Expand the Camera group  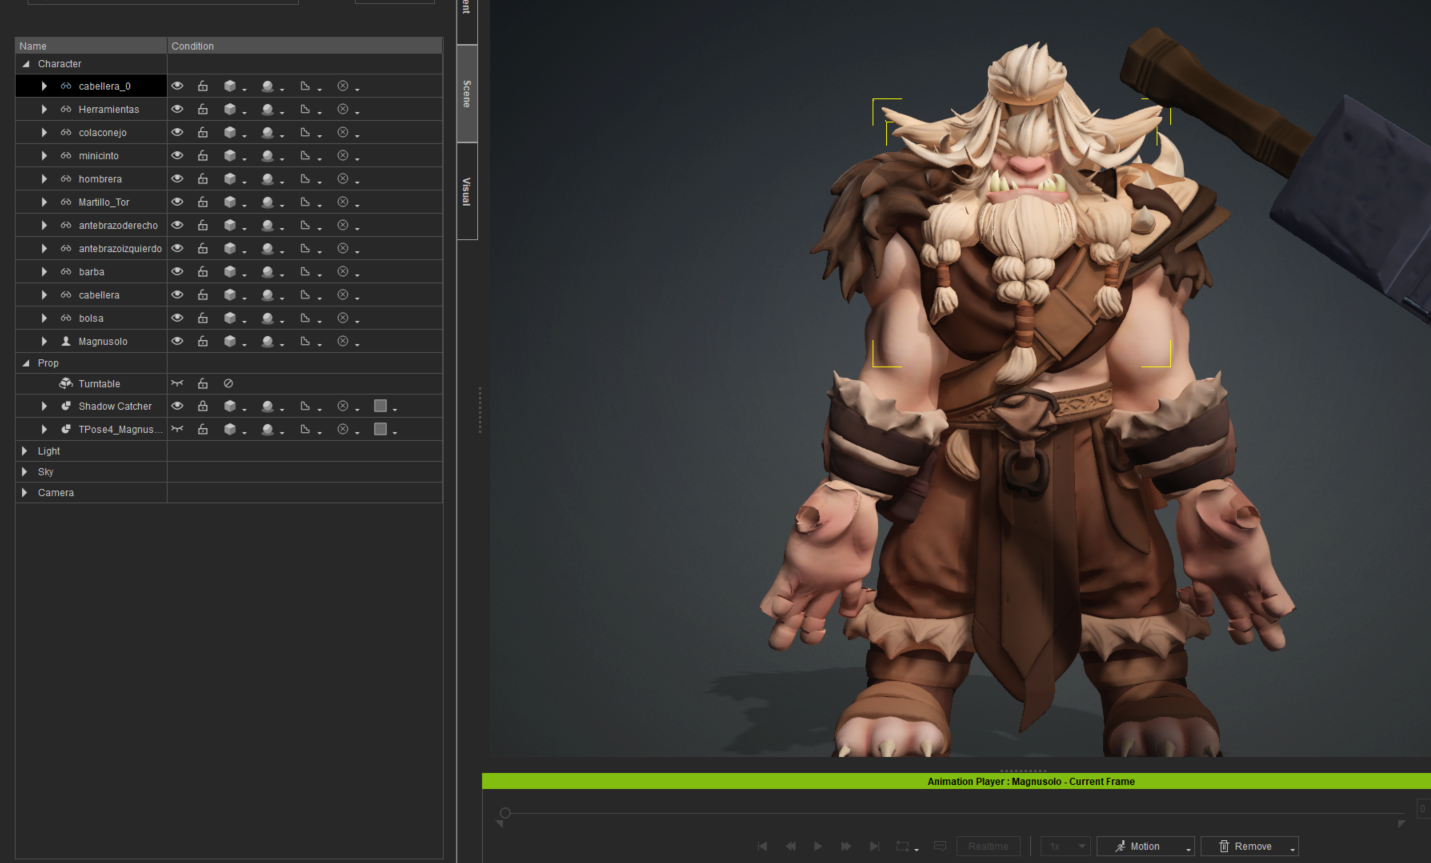tap(25, 493)
